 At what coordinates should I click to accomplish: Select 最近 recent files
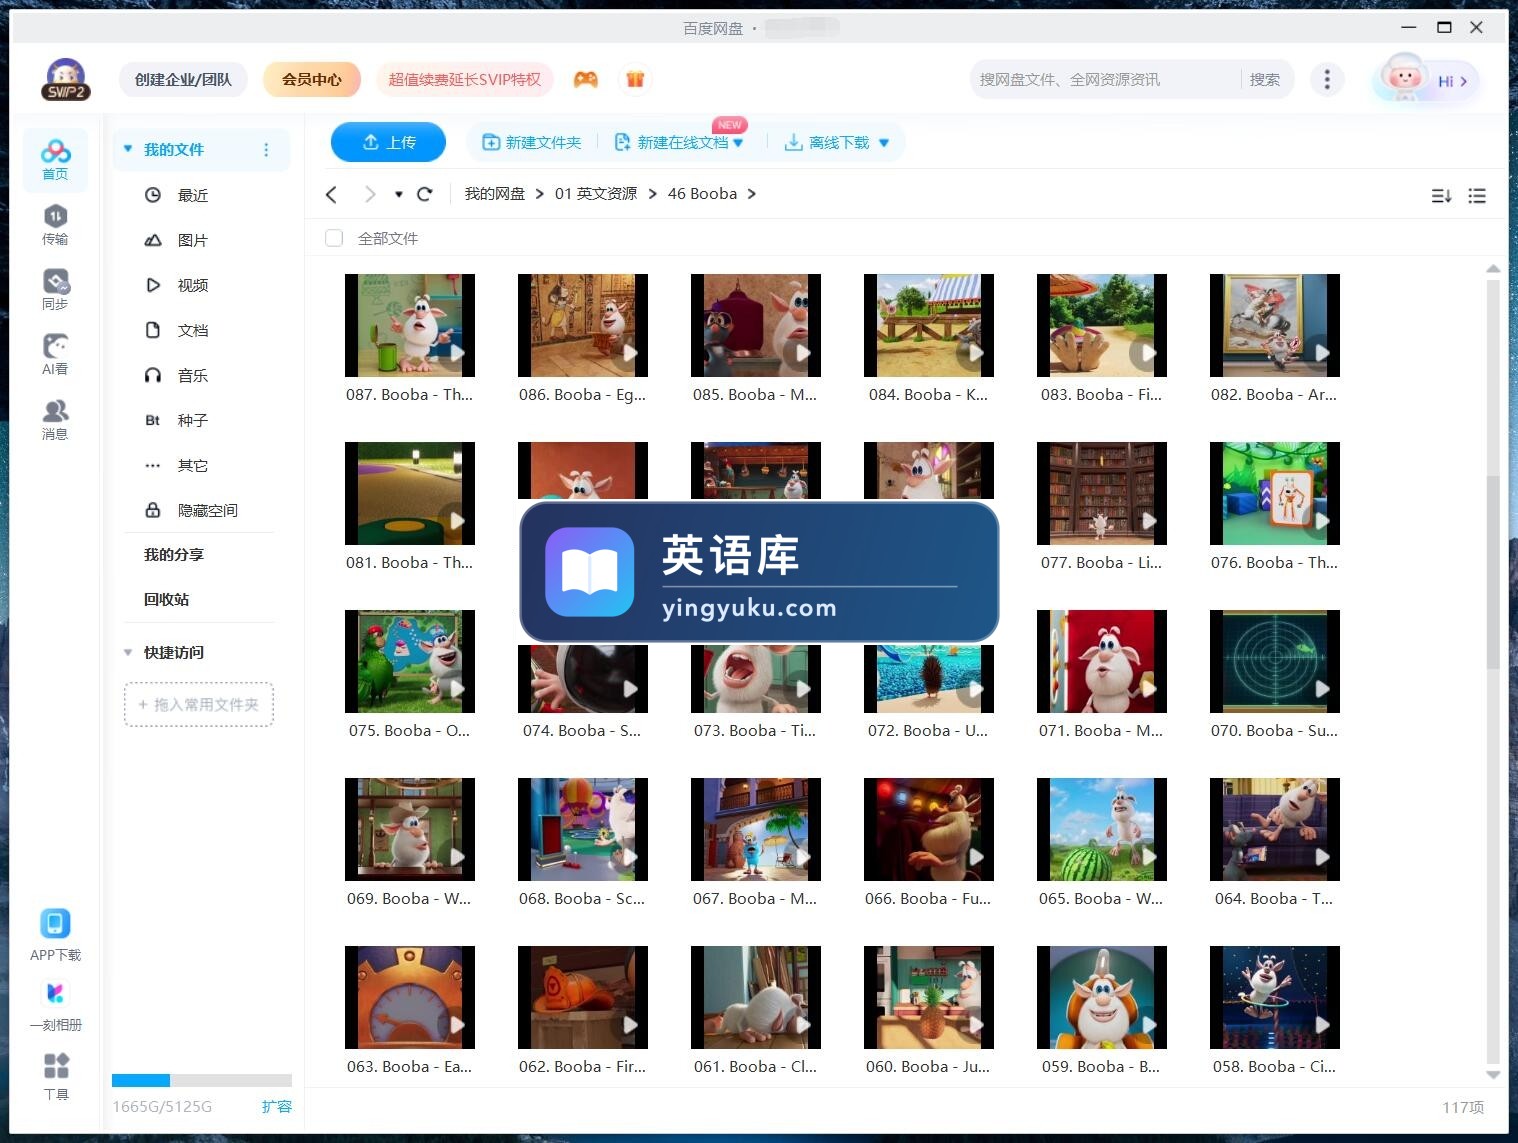[193, 195]
